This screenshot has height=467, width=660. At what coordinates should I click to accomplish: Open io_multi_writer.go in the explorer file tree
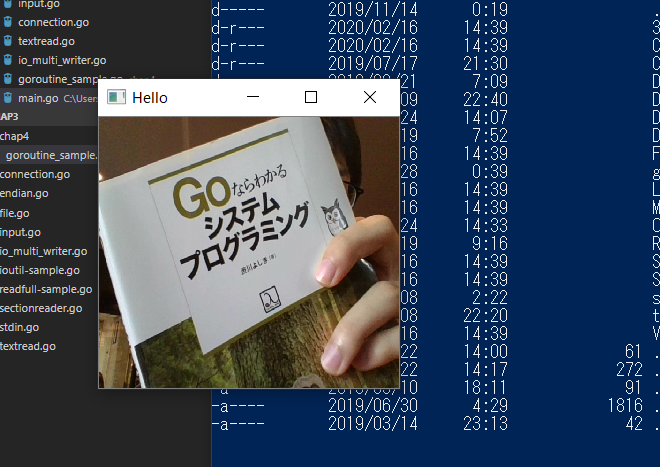43,251
